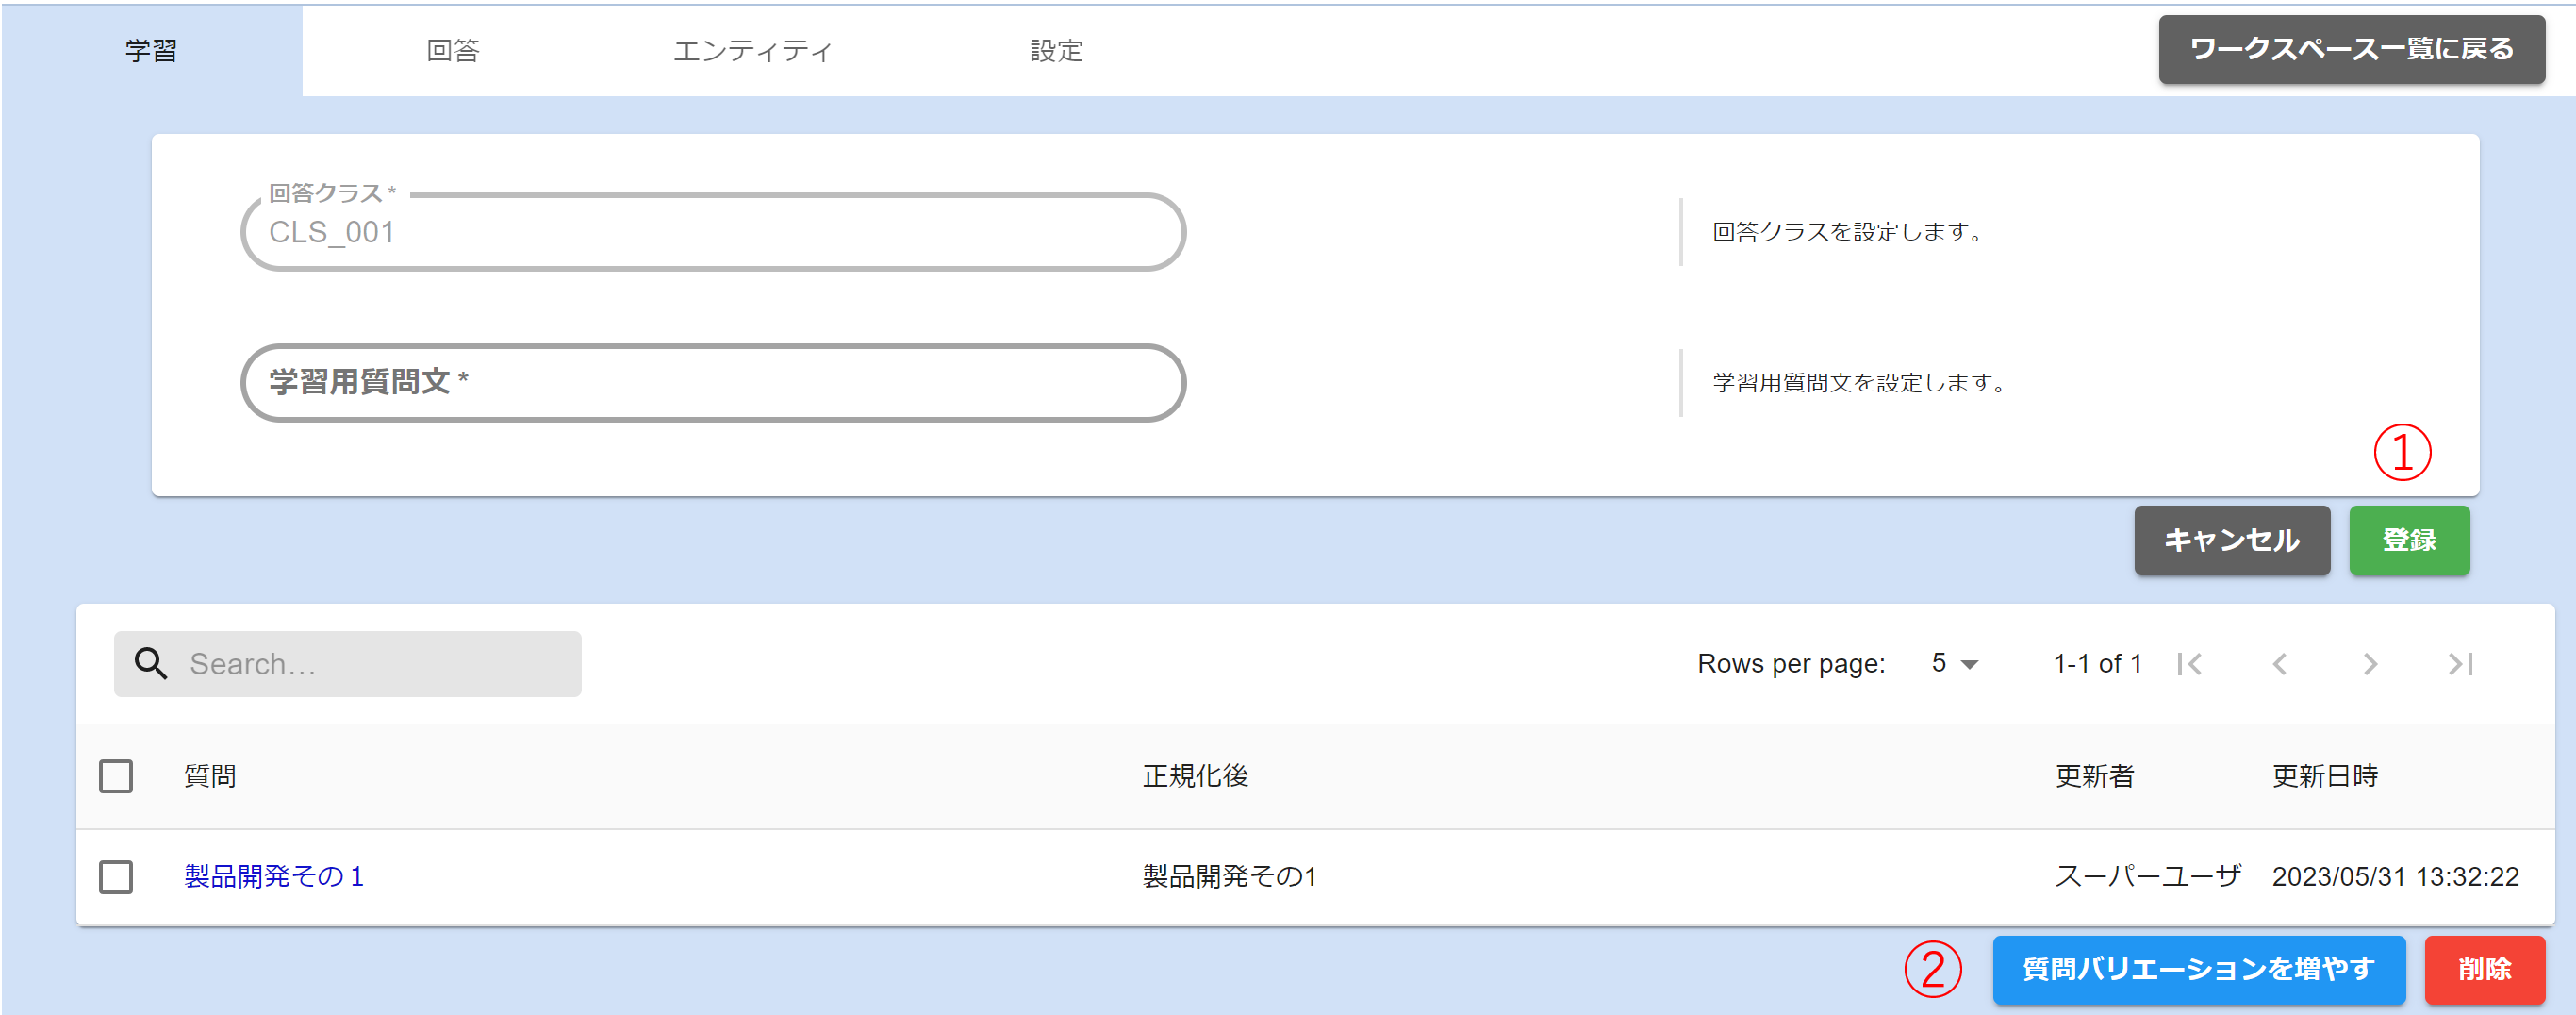
Task: Go to the next page arrow
Action: pos(2369,664)
